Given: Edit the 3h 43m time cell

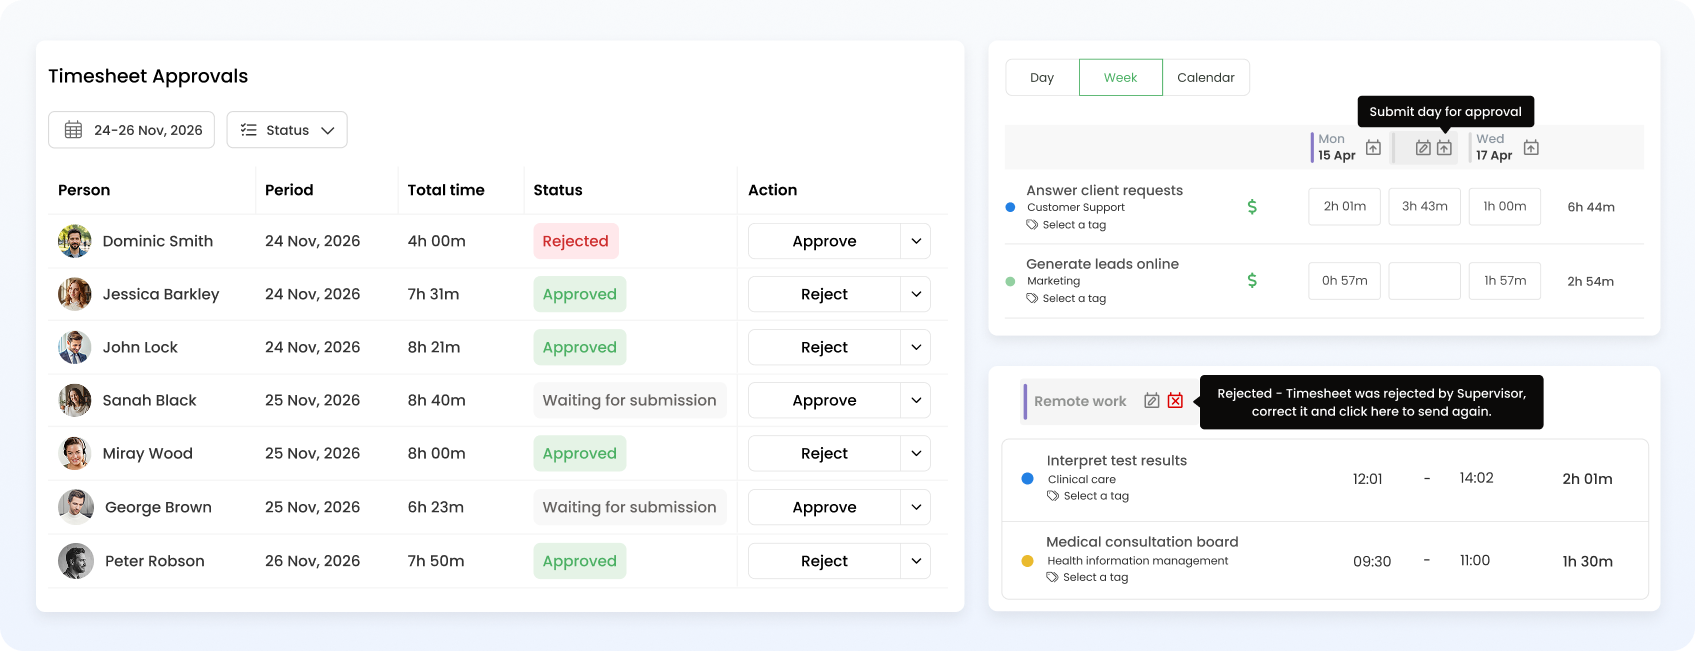Looking at the screenshot, I should 1425,207.
